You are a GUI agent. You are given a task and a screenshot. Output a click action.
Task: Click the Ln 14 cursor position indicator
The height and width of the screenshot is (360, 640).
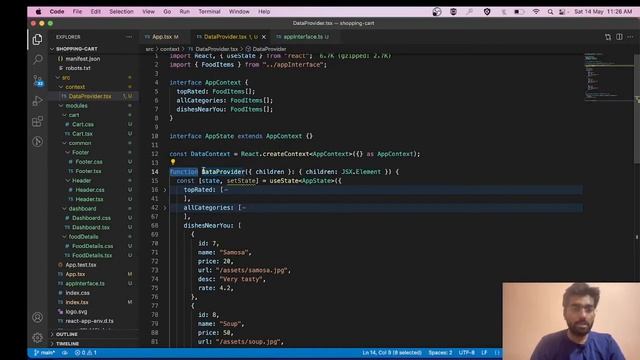(392, 353)
